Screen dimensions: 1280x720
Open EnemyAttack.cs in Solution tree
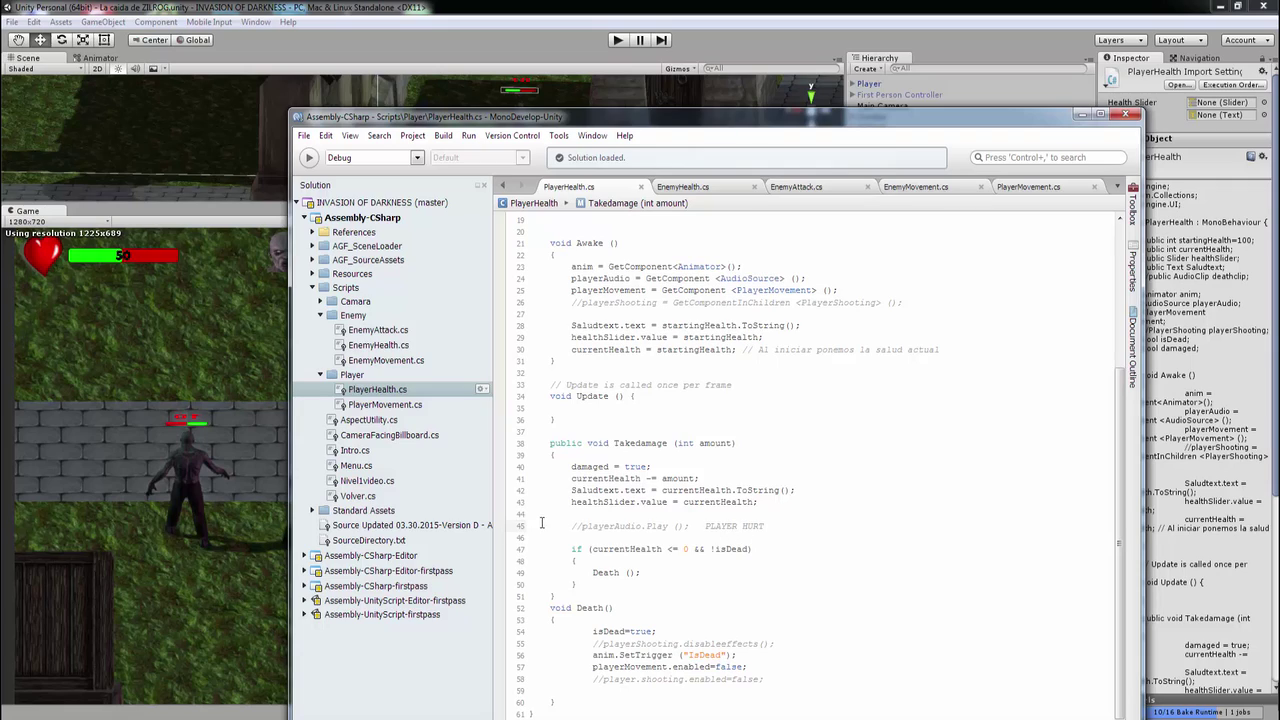[378, 330]
